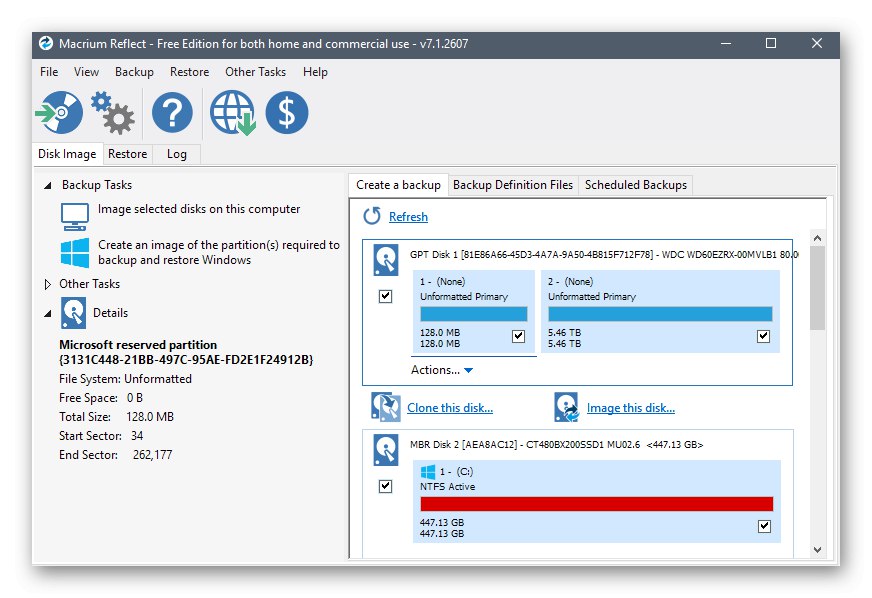Screen dimensions: 872x598
Task: Click the red usage bar of C: partition
Action: click(x=597, y=504)
